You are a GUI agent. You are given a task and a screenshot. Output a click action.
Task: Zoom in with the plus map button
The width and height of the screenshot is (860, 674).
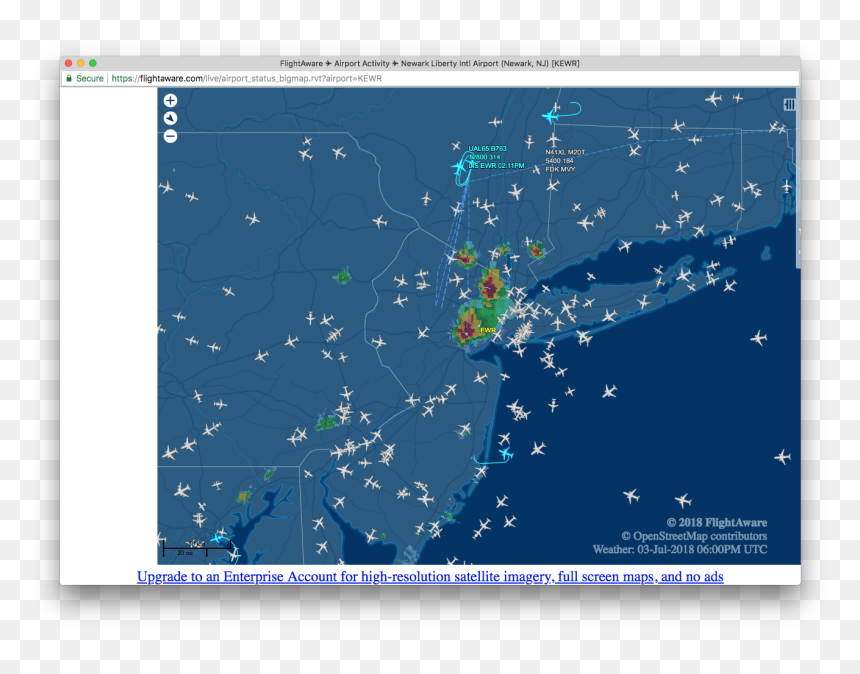pos(171,100)
